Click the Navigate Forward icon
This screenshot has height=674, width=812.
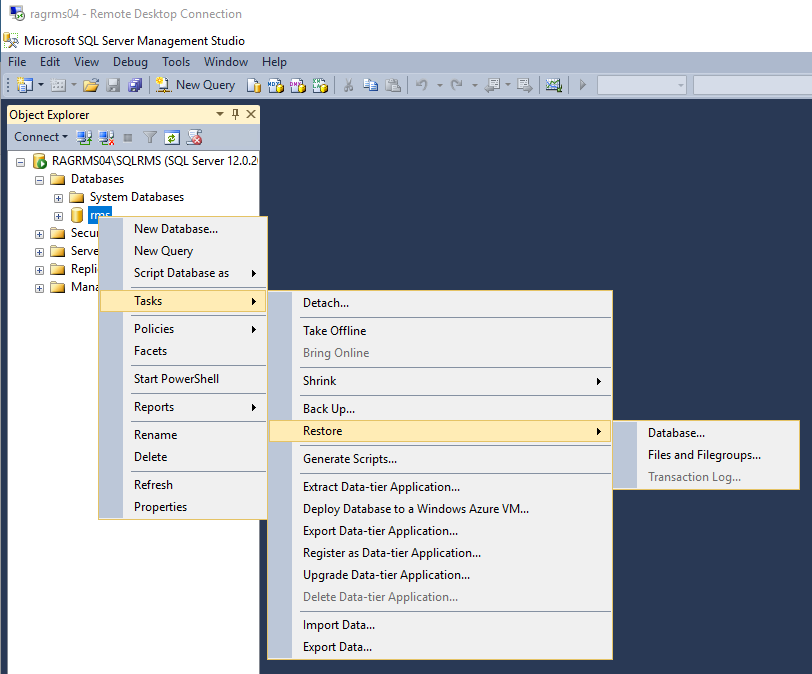point(525,85)
